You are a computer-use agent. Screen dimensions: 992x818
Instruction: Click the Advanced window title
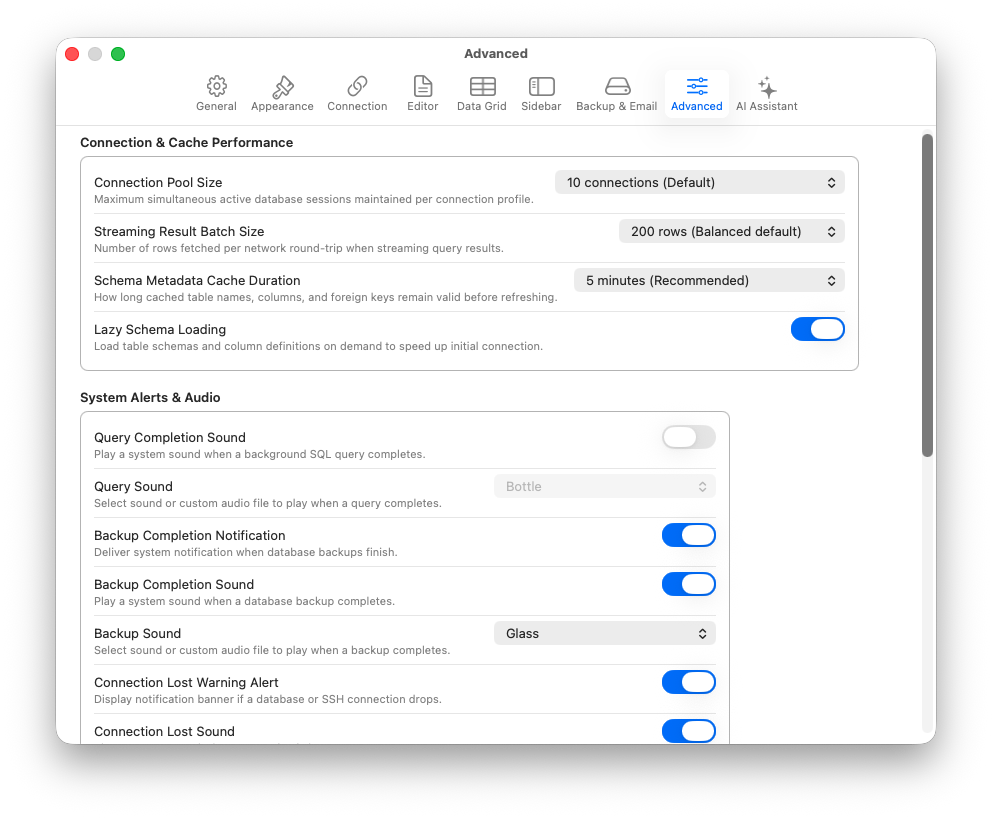coord(496,54)
